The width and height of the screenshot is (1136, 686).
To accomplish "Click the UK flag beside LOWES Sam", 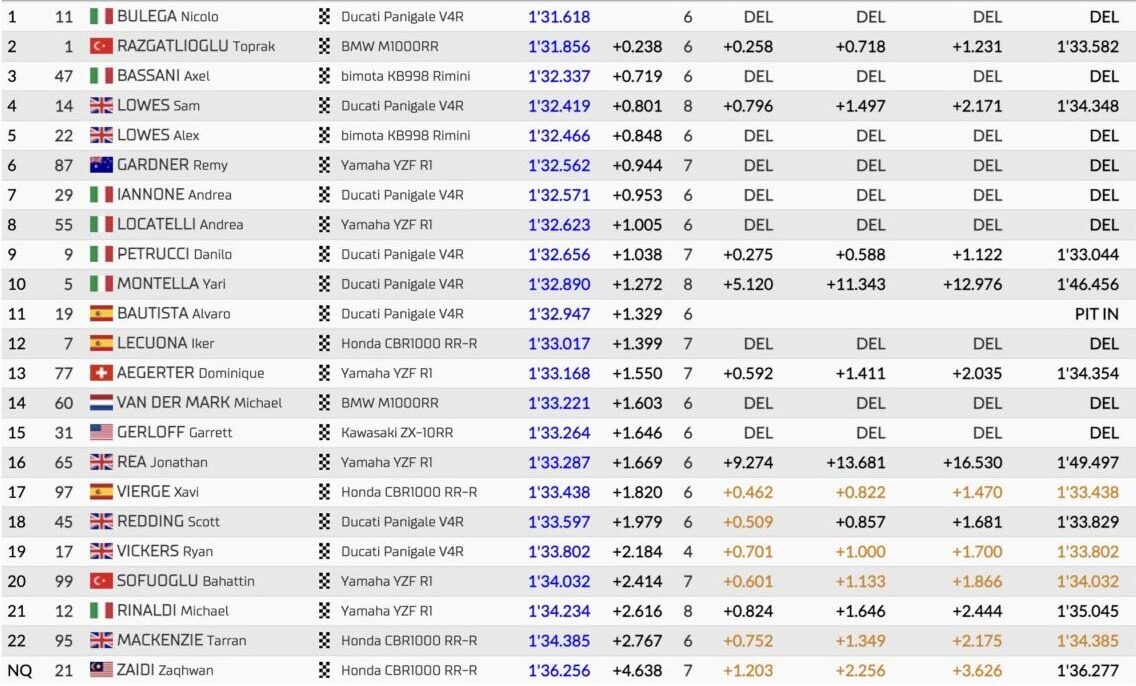I will [x=101, y=105].
